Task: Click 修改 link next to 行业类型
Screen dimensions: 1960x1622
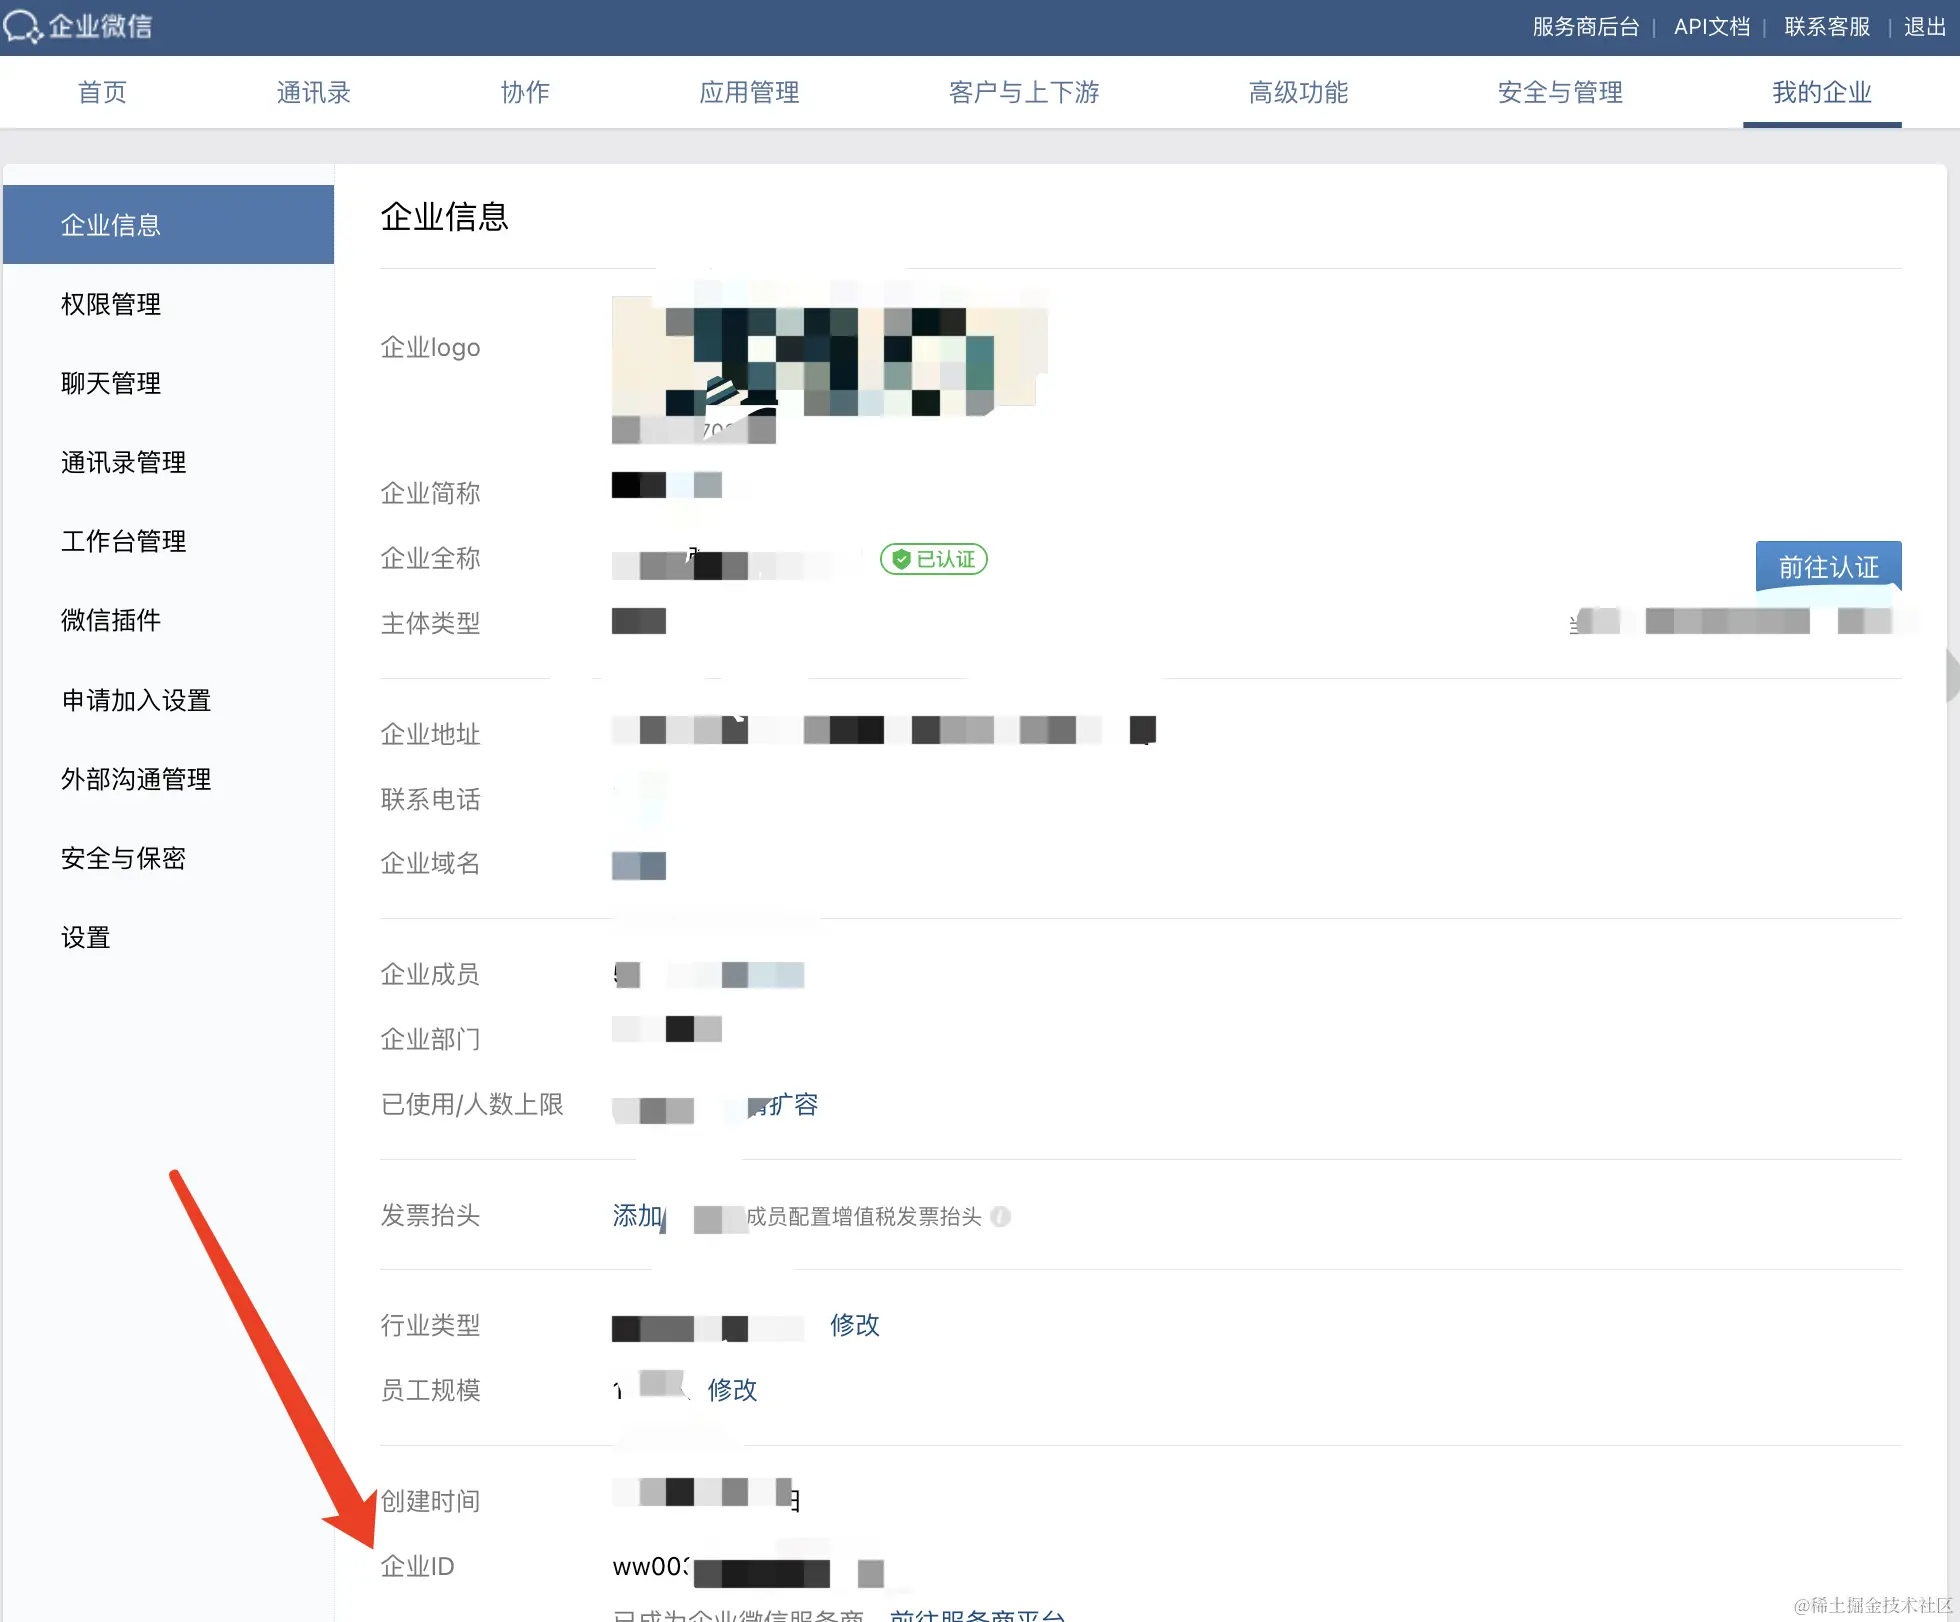Action: pos(854,1325)
